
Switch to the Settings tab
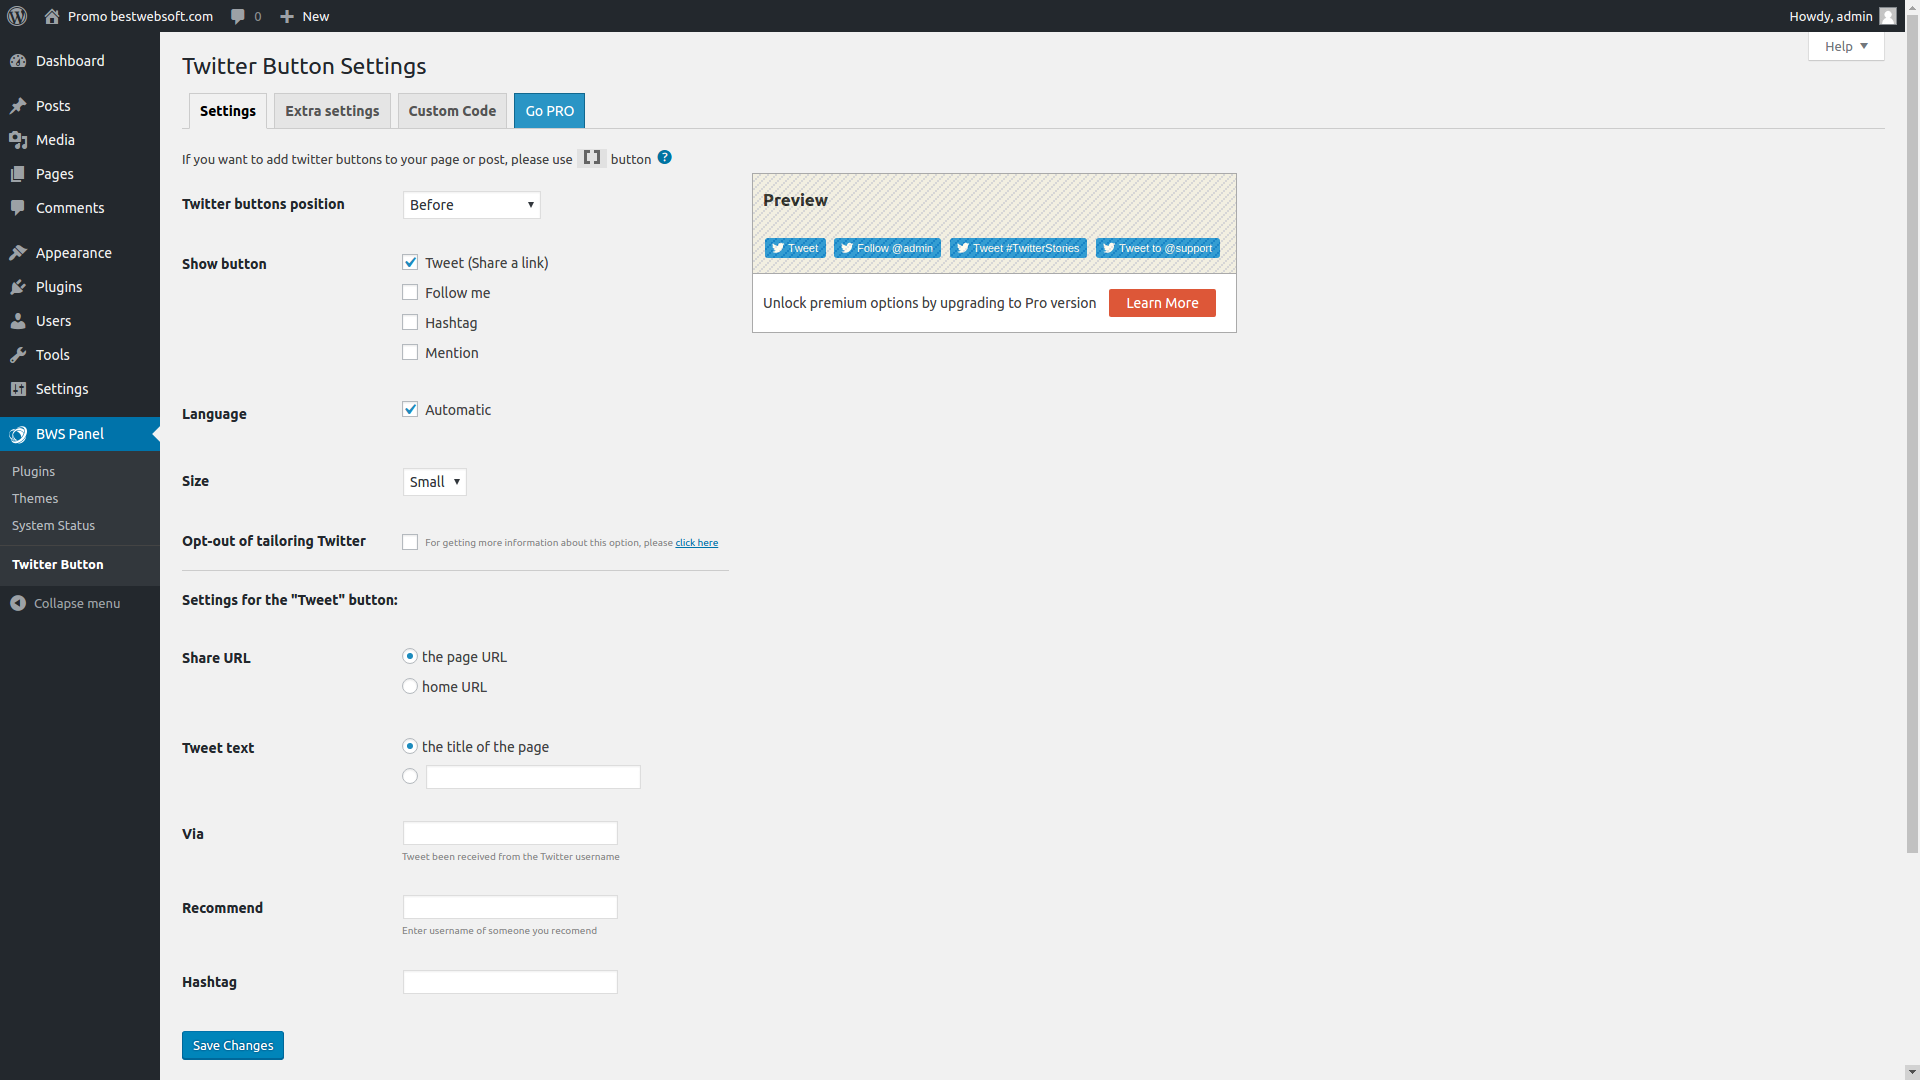click(x=228, y=111)
